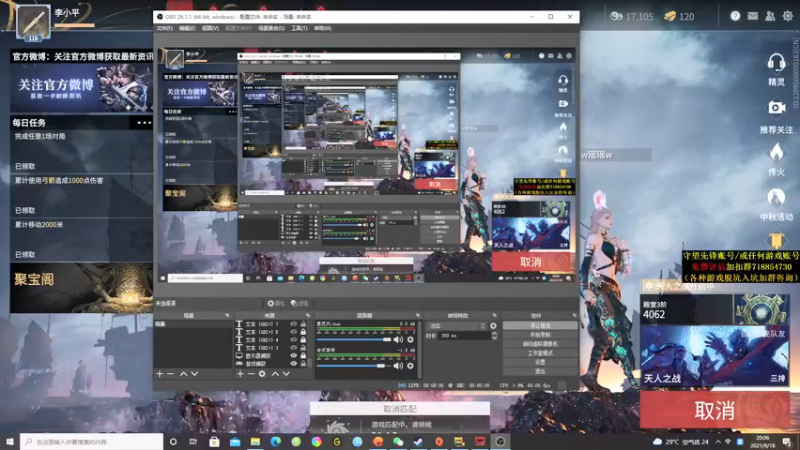The image size is (800, 450).
Task: Open the 视图(V) menu in OBS
Action: point(210,29)
